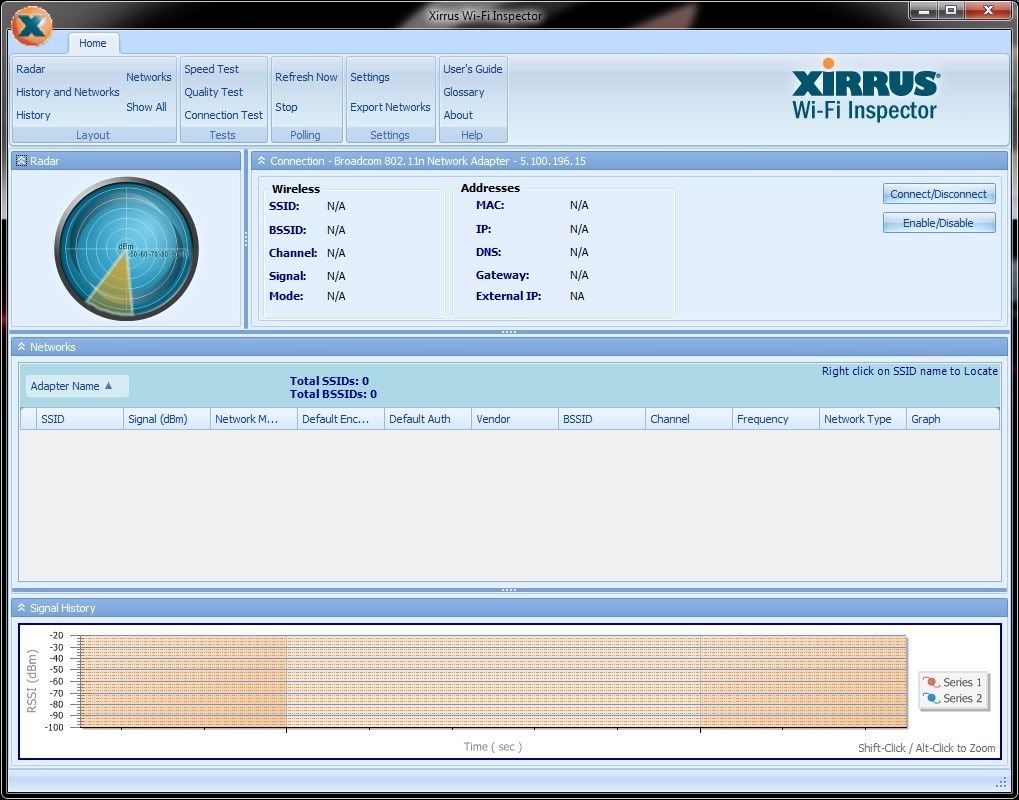This screenshot has width=1019, height=800.
Task: Select the Radar layout
Action: [31, 69]
